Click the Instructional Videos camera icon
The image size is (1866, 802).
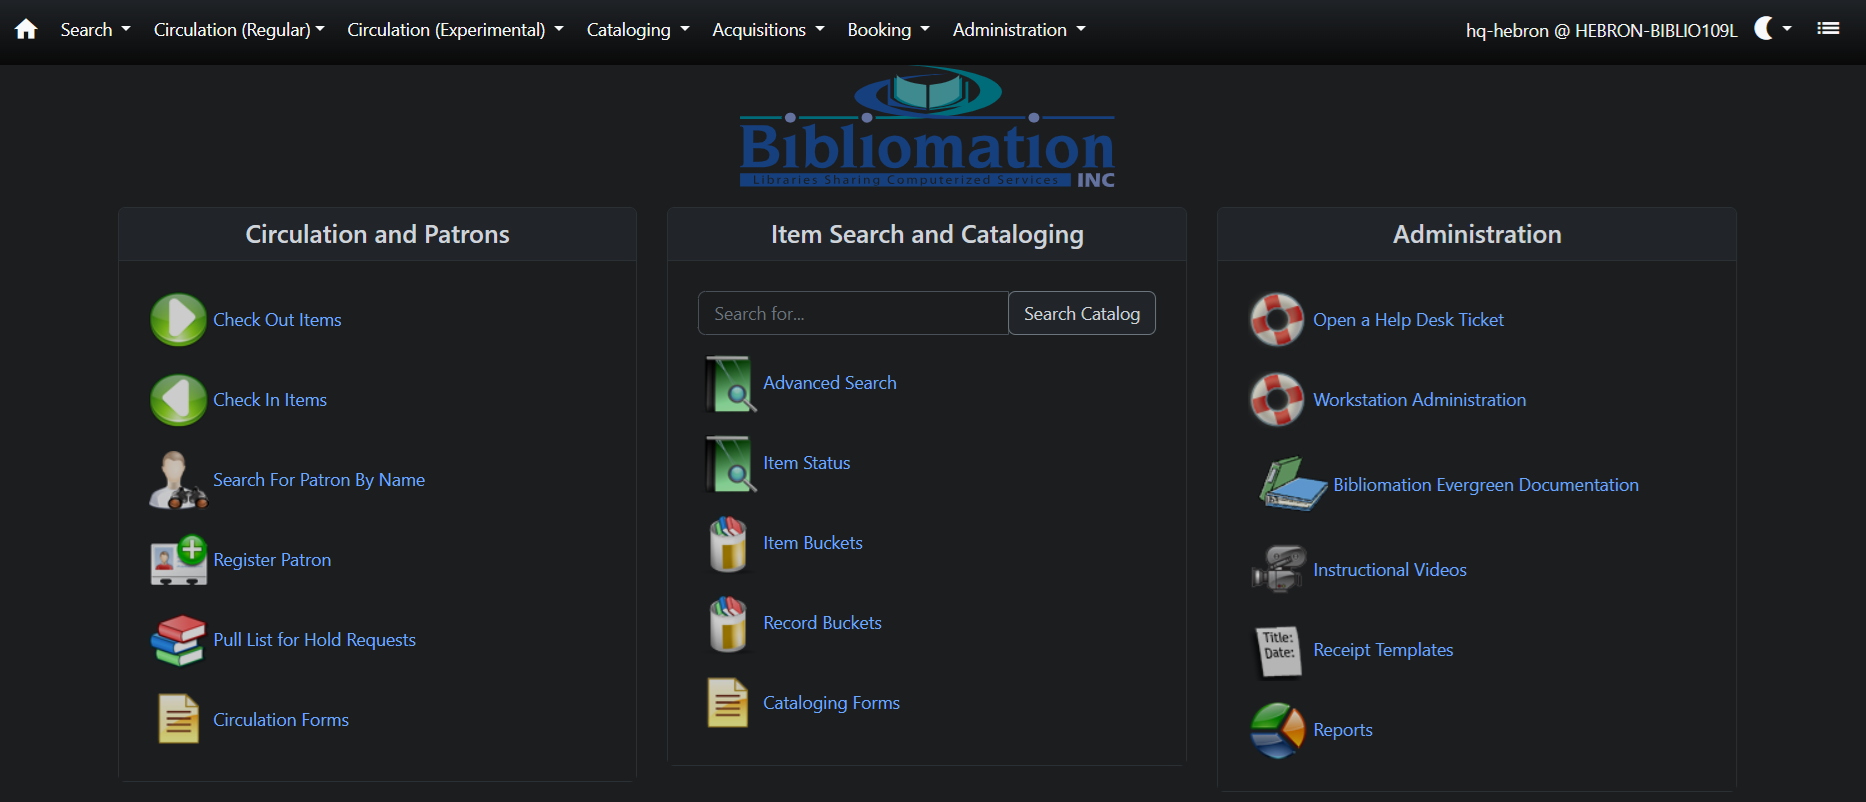(x=1277, y=570)
